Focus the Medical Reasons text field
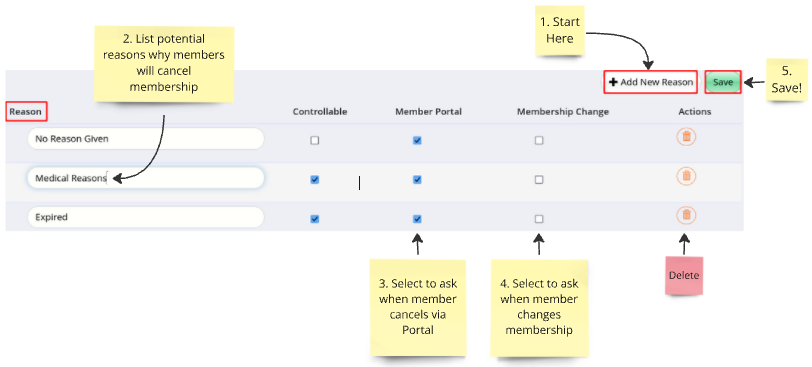This screenshot has width=812, height=367. (146, 178)
